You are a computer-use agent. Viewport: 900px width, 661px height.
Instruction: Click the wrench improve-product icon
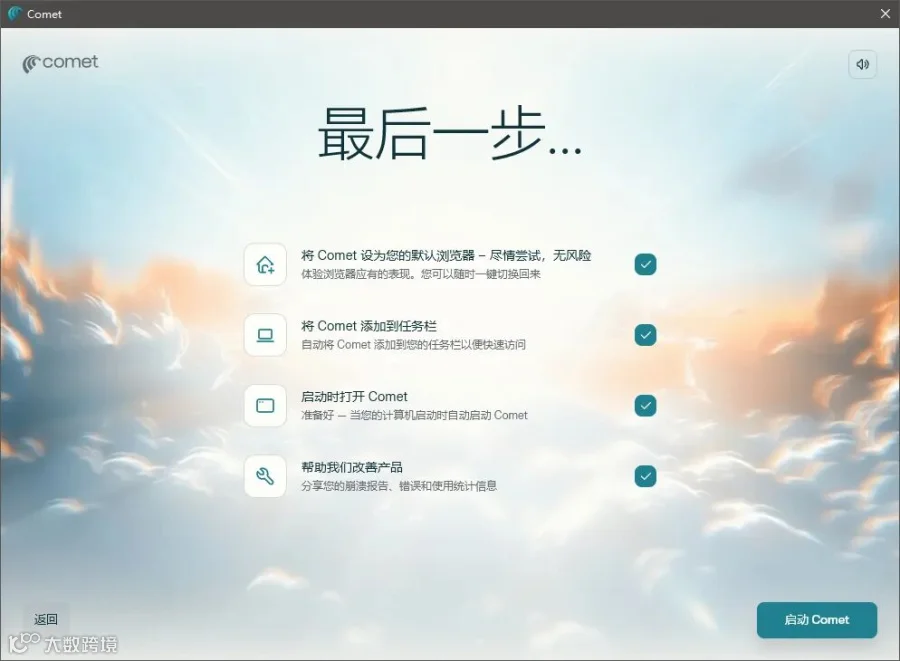[x=265, y=476]
